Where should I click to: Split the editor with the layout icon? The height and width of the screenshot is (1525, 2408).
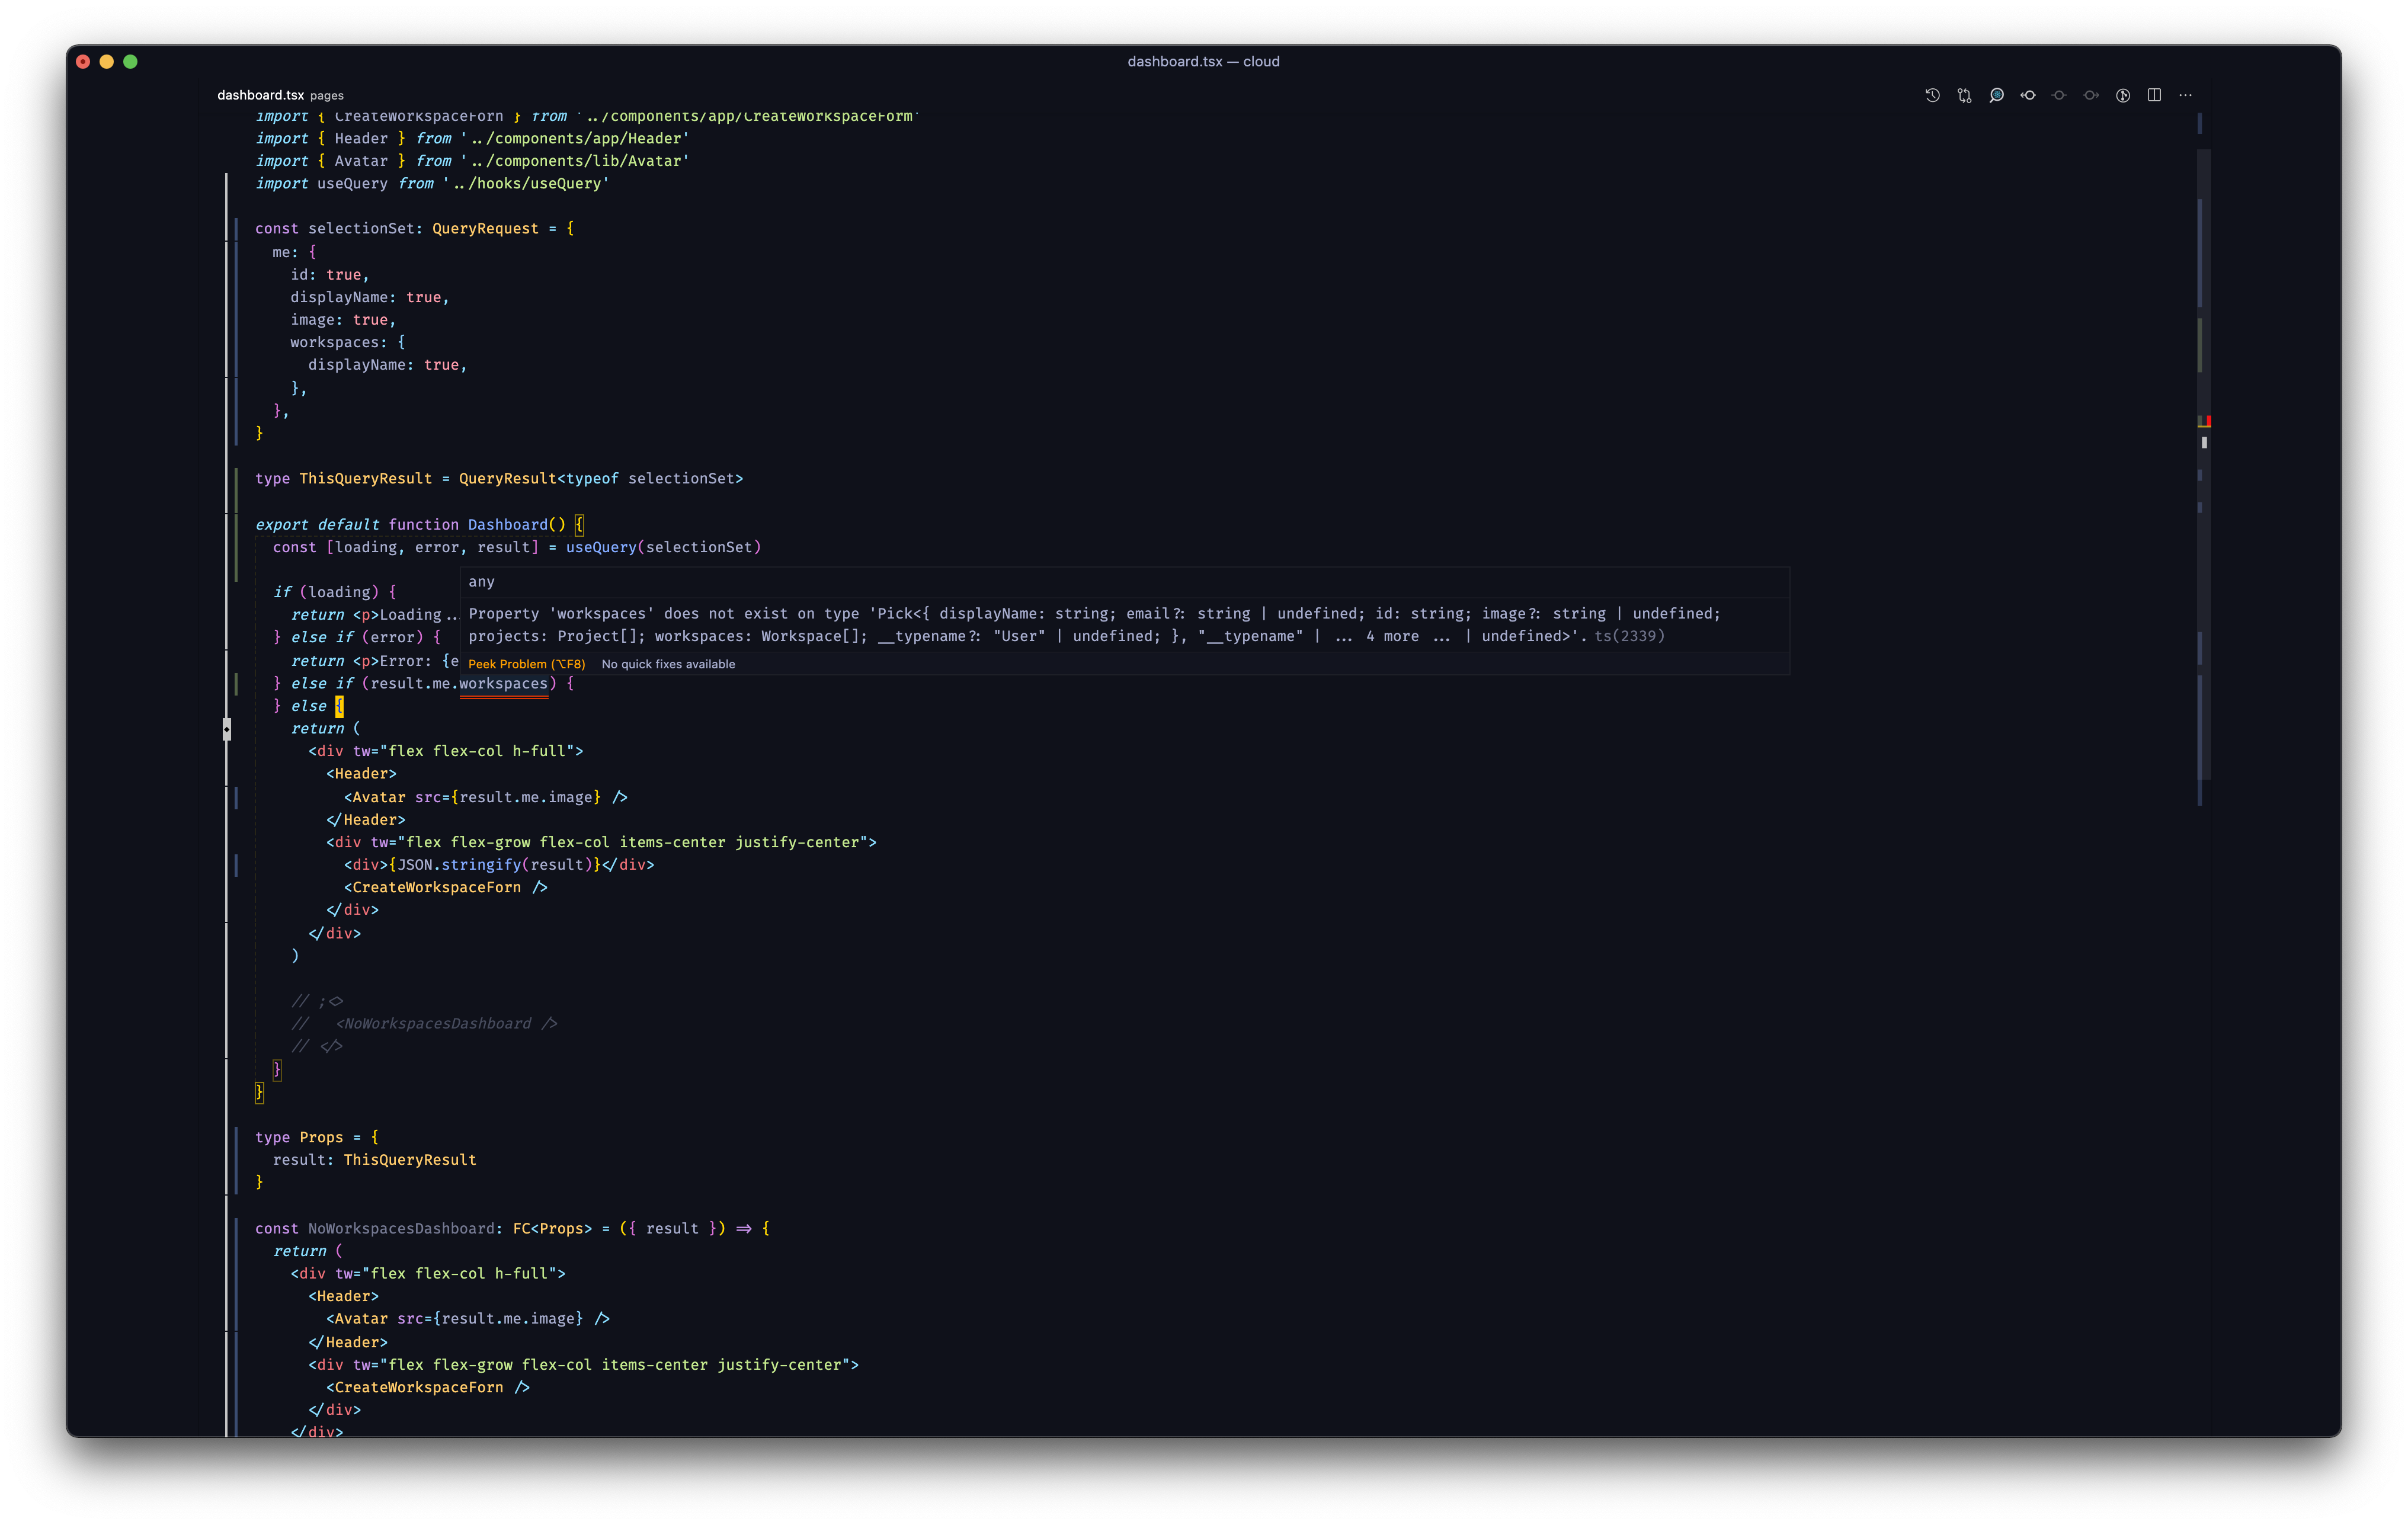2154,95
